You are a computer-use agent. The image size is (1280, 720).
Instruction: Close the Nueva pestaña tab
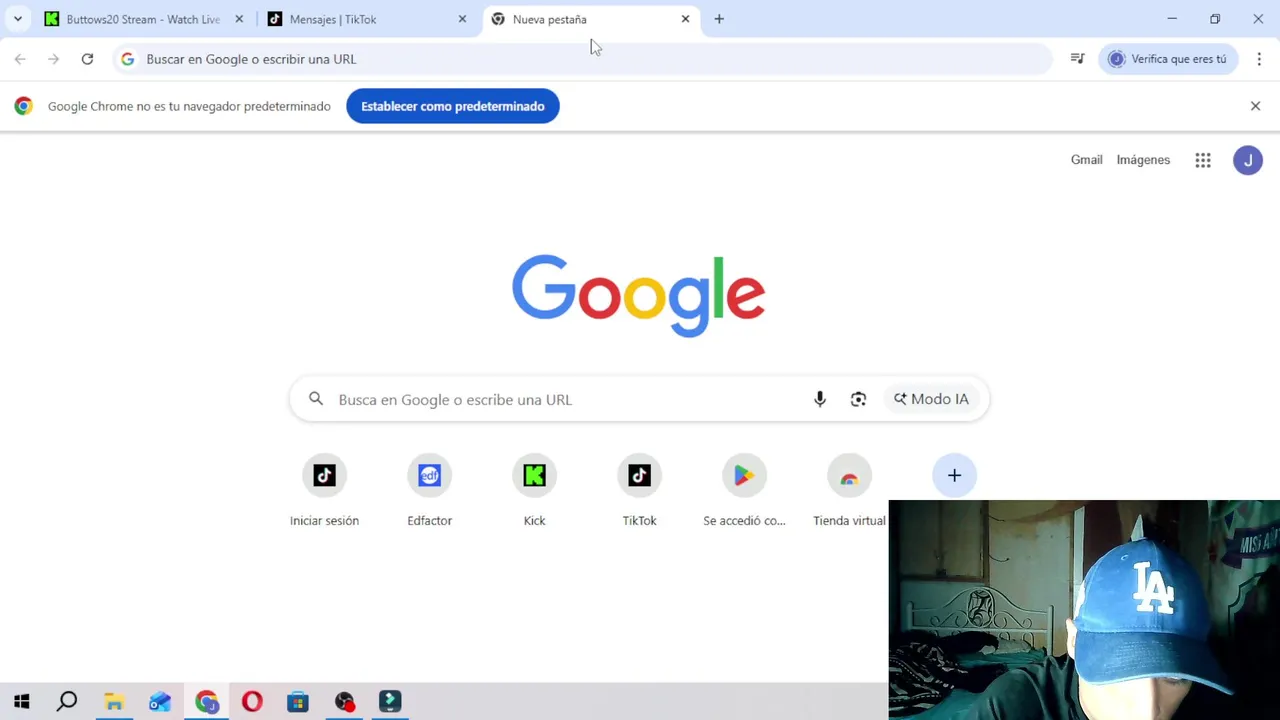[685, 19]
